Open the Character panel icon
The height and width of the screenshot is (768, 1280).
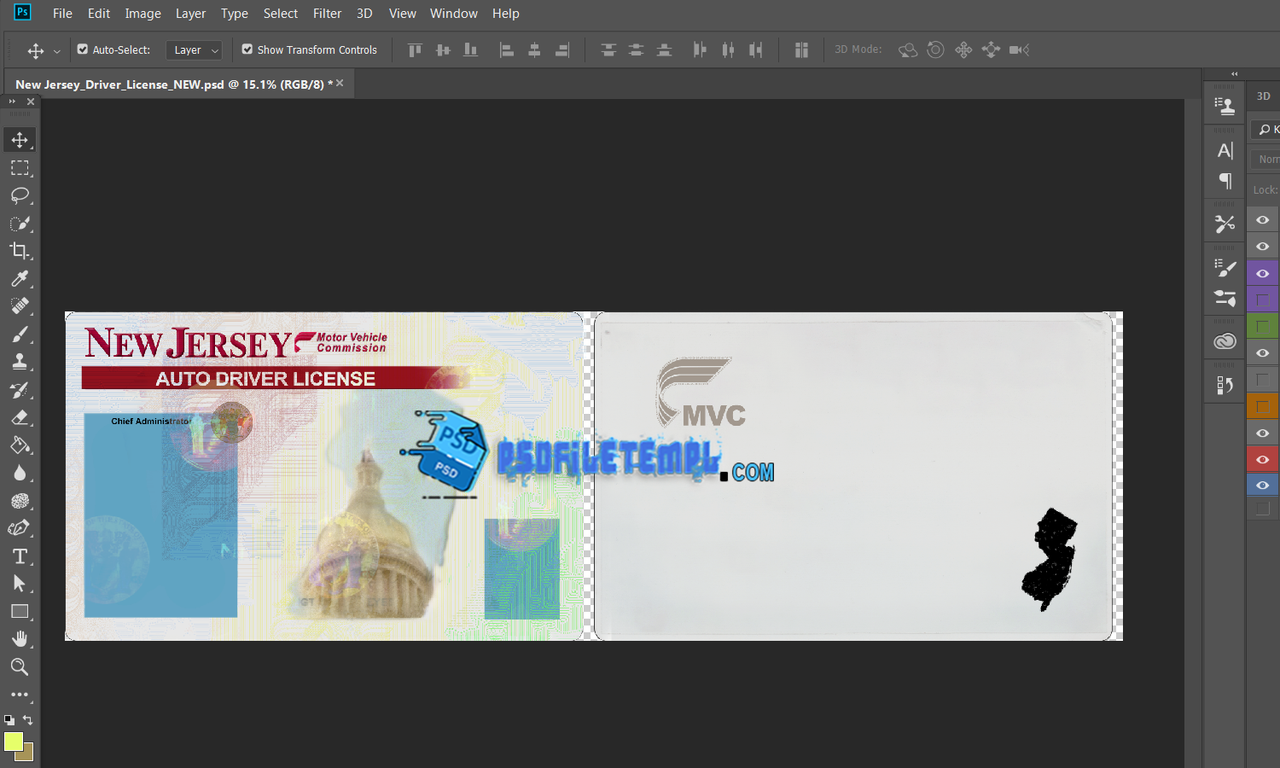[x=1225, y=151]
